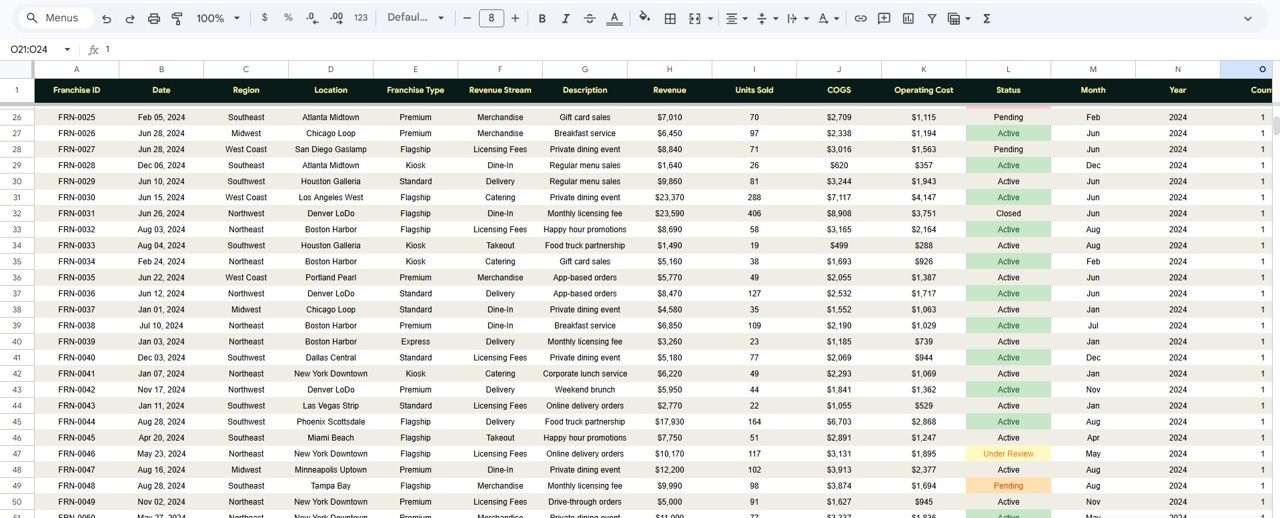Viewport: 1280px width, 518px height.
Task: Select the Express franchise type cell
Action: click(415, 341)
